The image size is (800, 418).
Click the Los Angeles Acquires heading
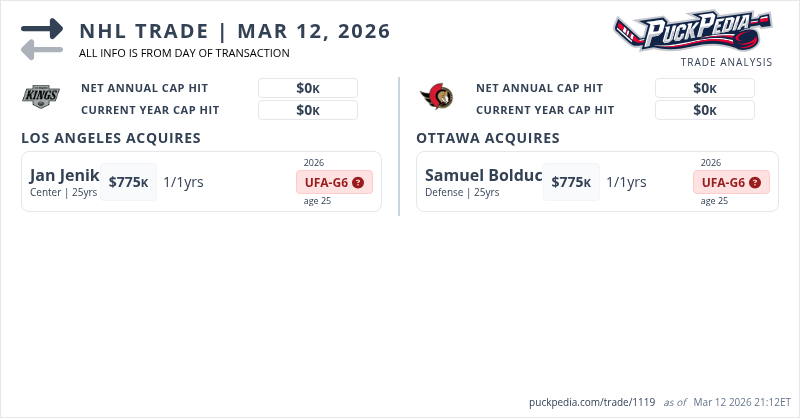tap(111, 138)
